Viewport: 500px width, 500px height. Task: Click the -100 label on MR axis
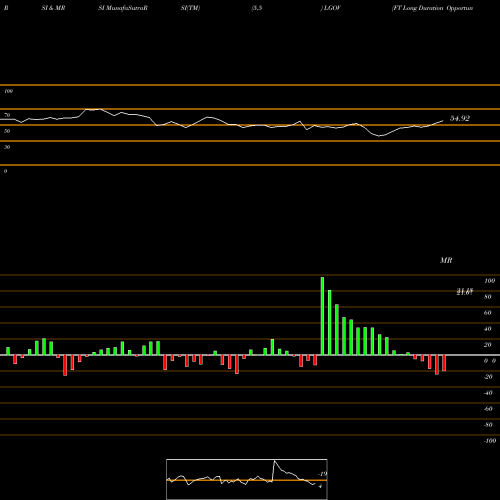(490, 441)
